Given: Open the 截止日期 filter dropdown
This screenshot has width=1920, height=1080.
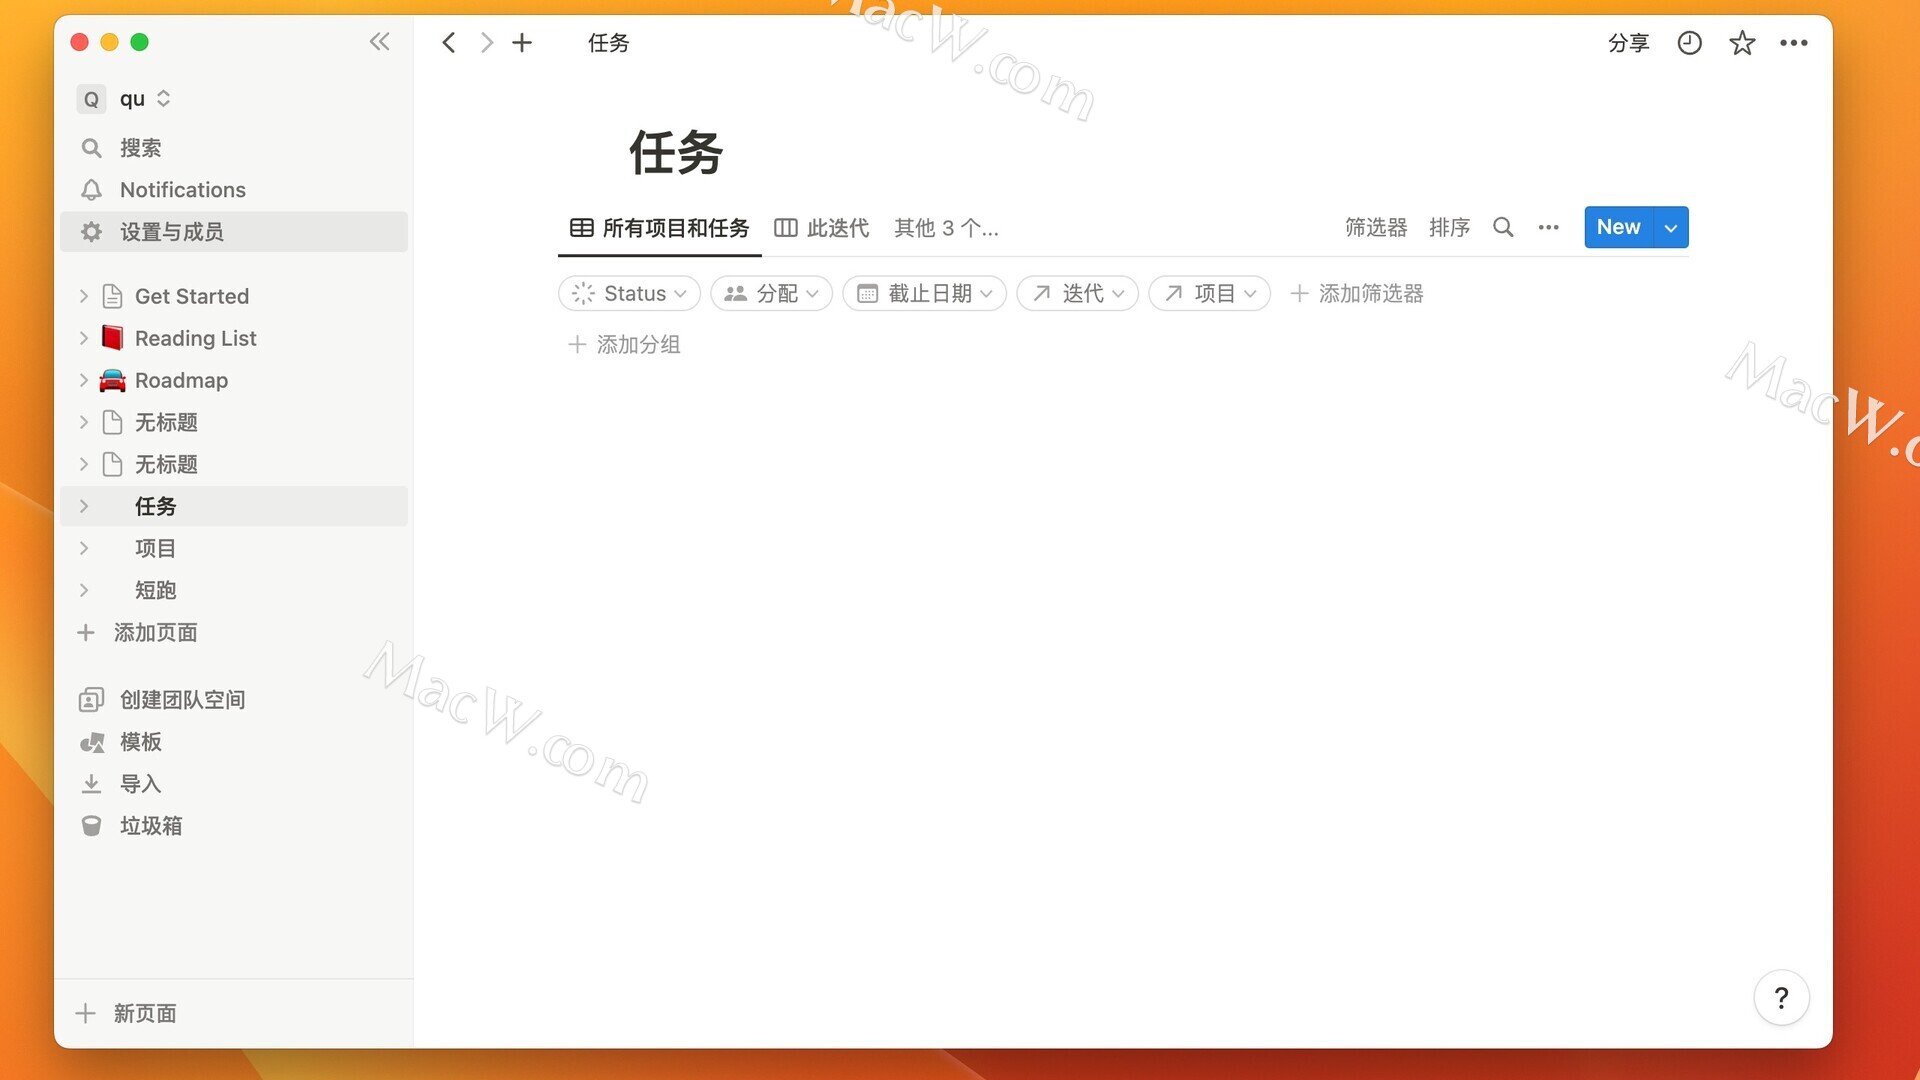Looking at the screenshot, I should [924, 293].
